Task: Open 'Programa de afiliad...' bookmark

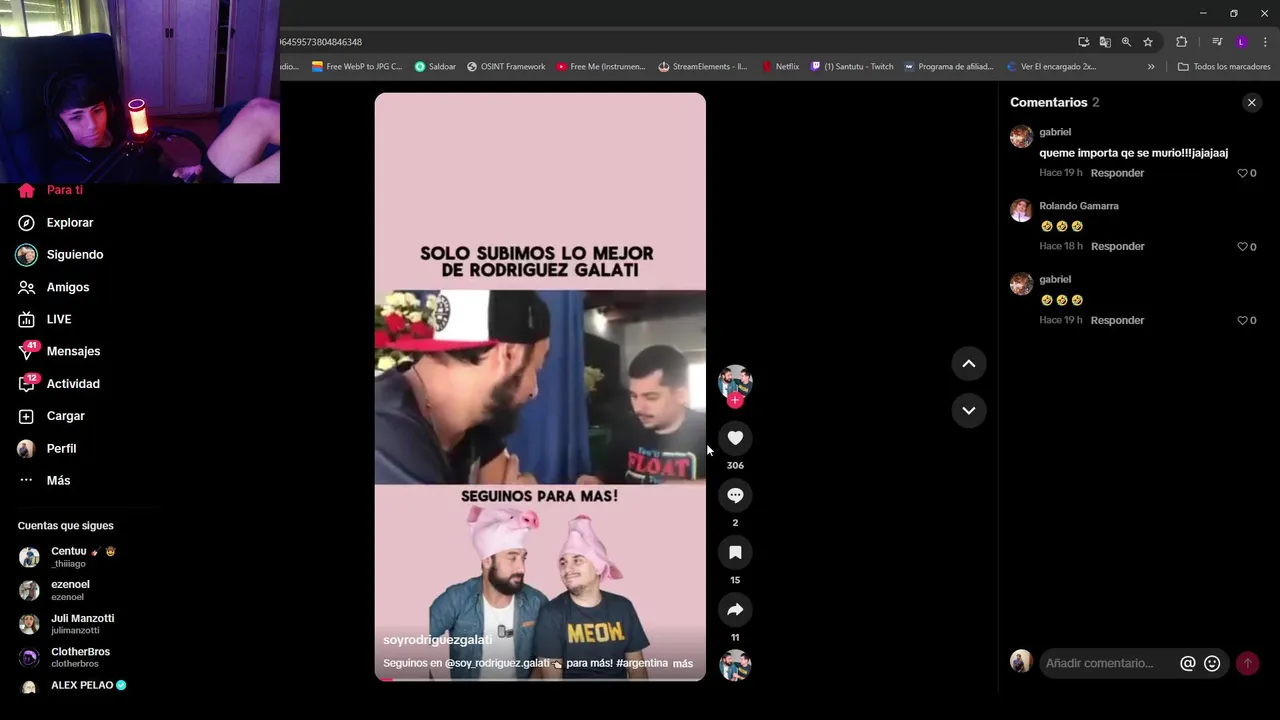Action: (948, 67)
